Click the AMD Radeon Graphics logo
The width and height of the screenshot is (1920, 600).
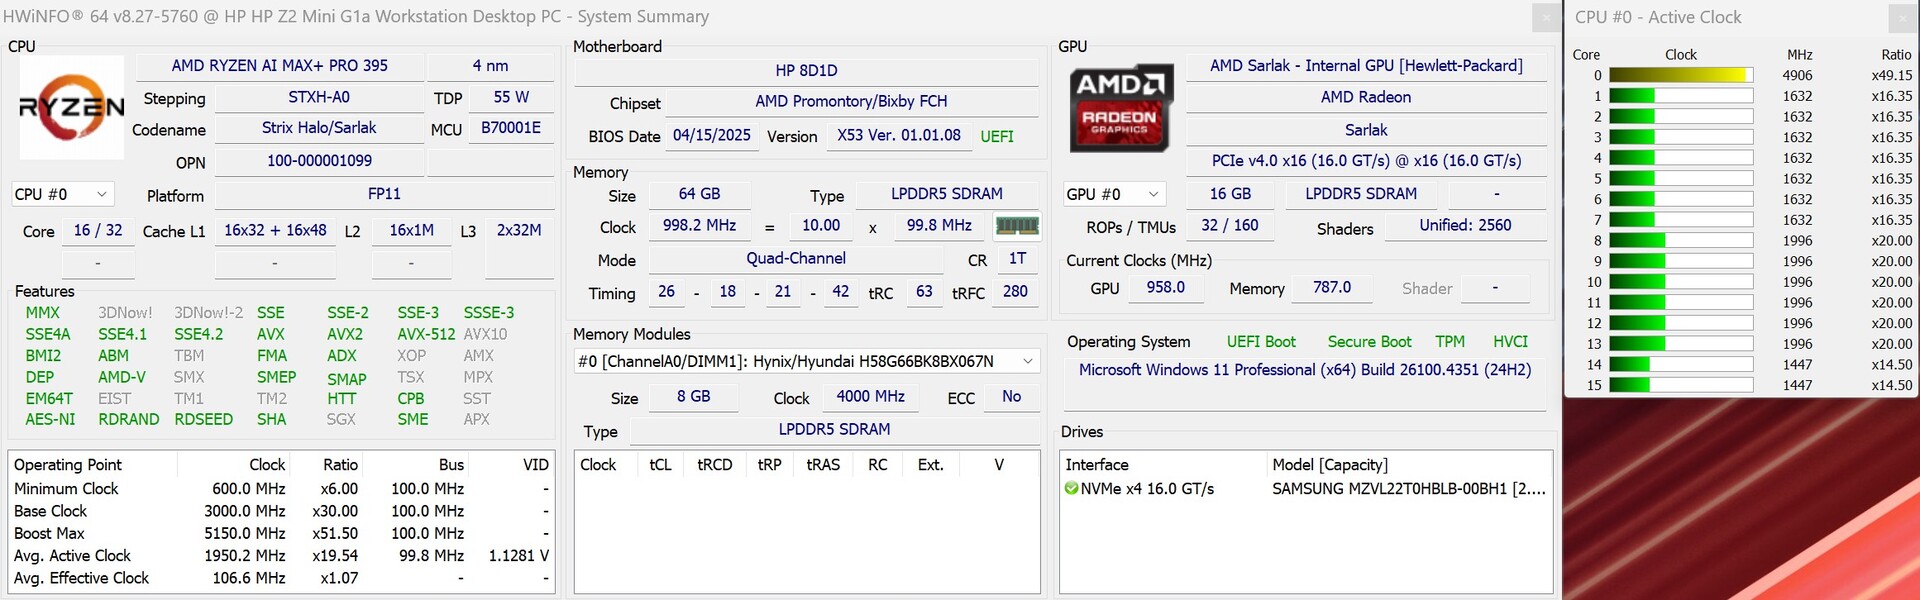click(1119, 109)
